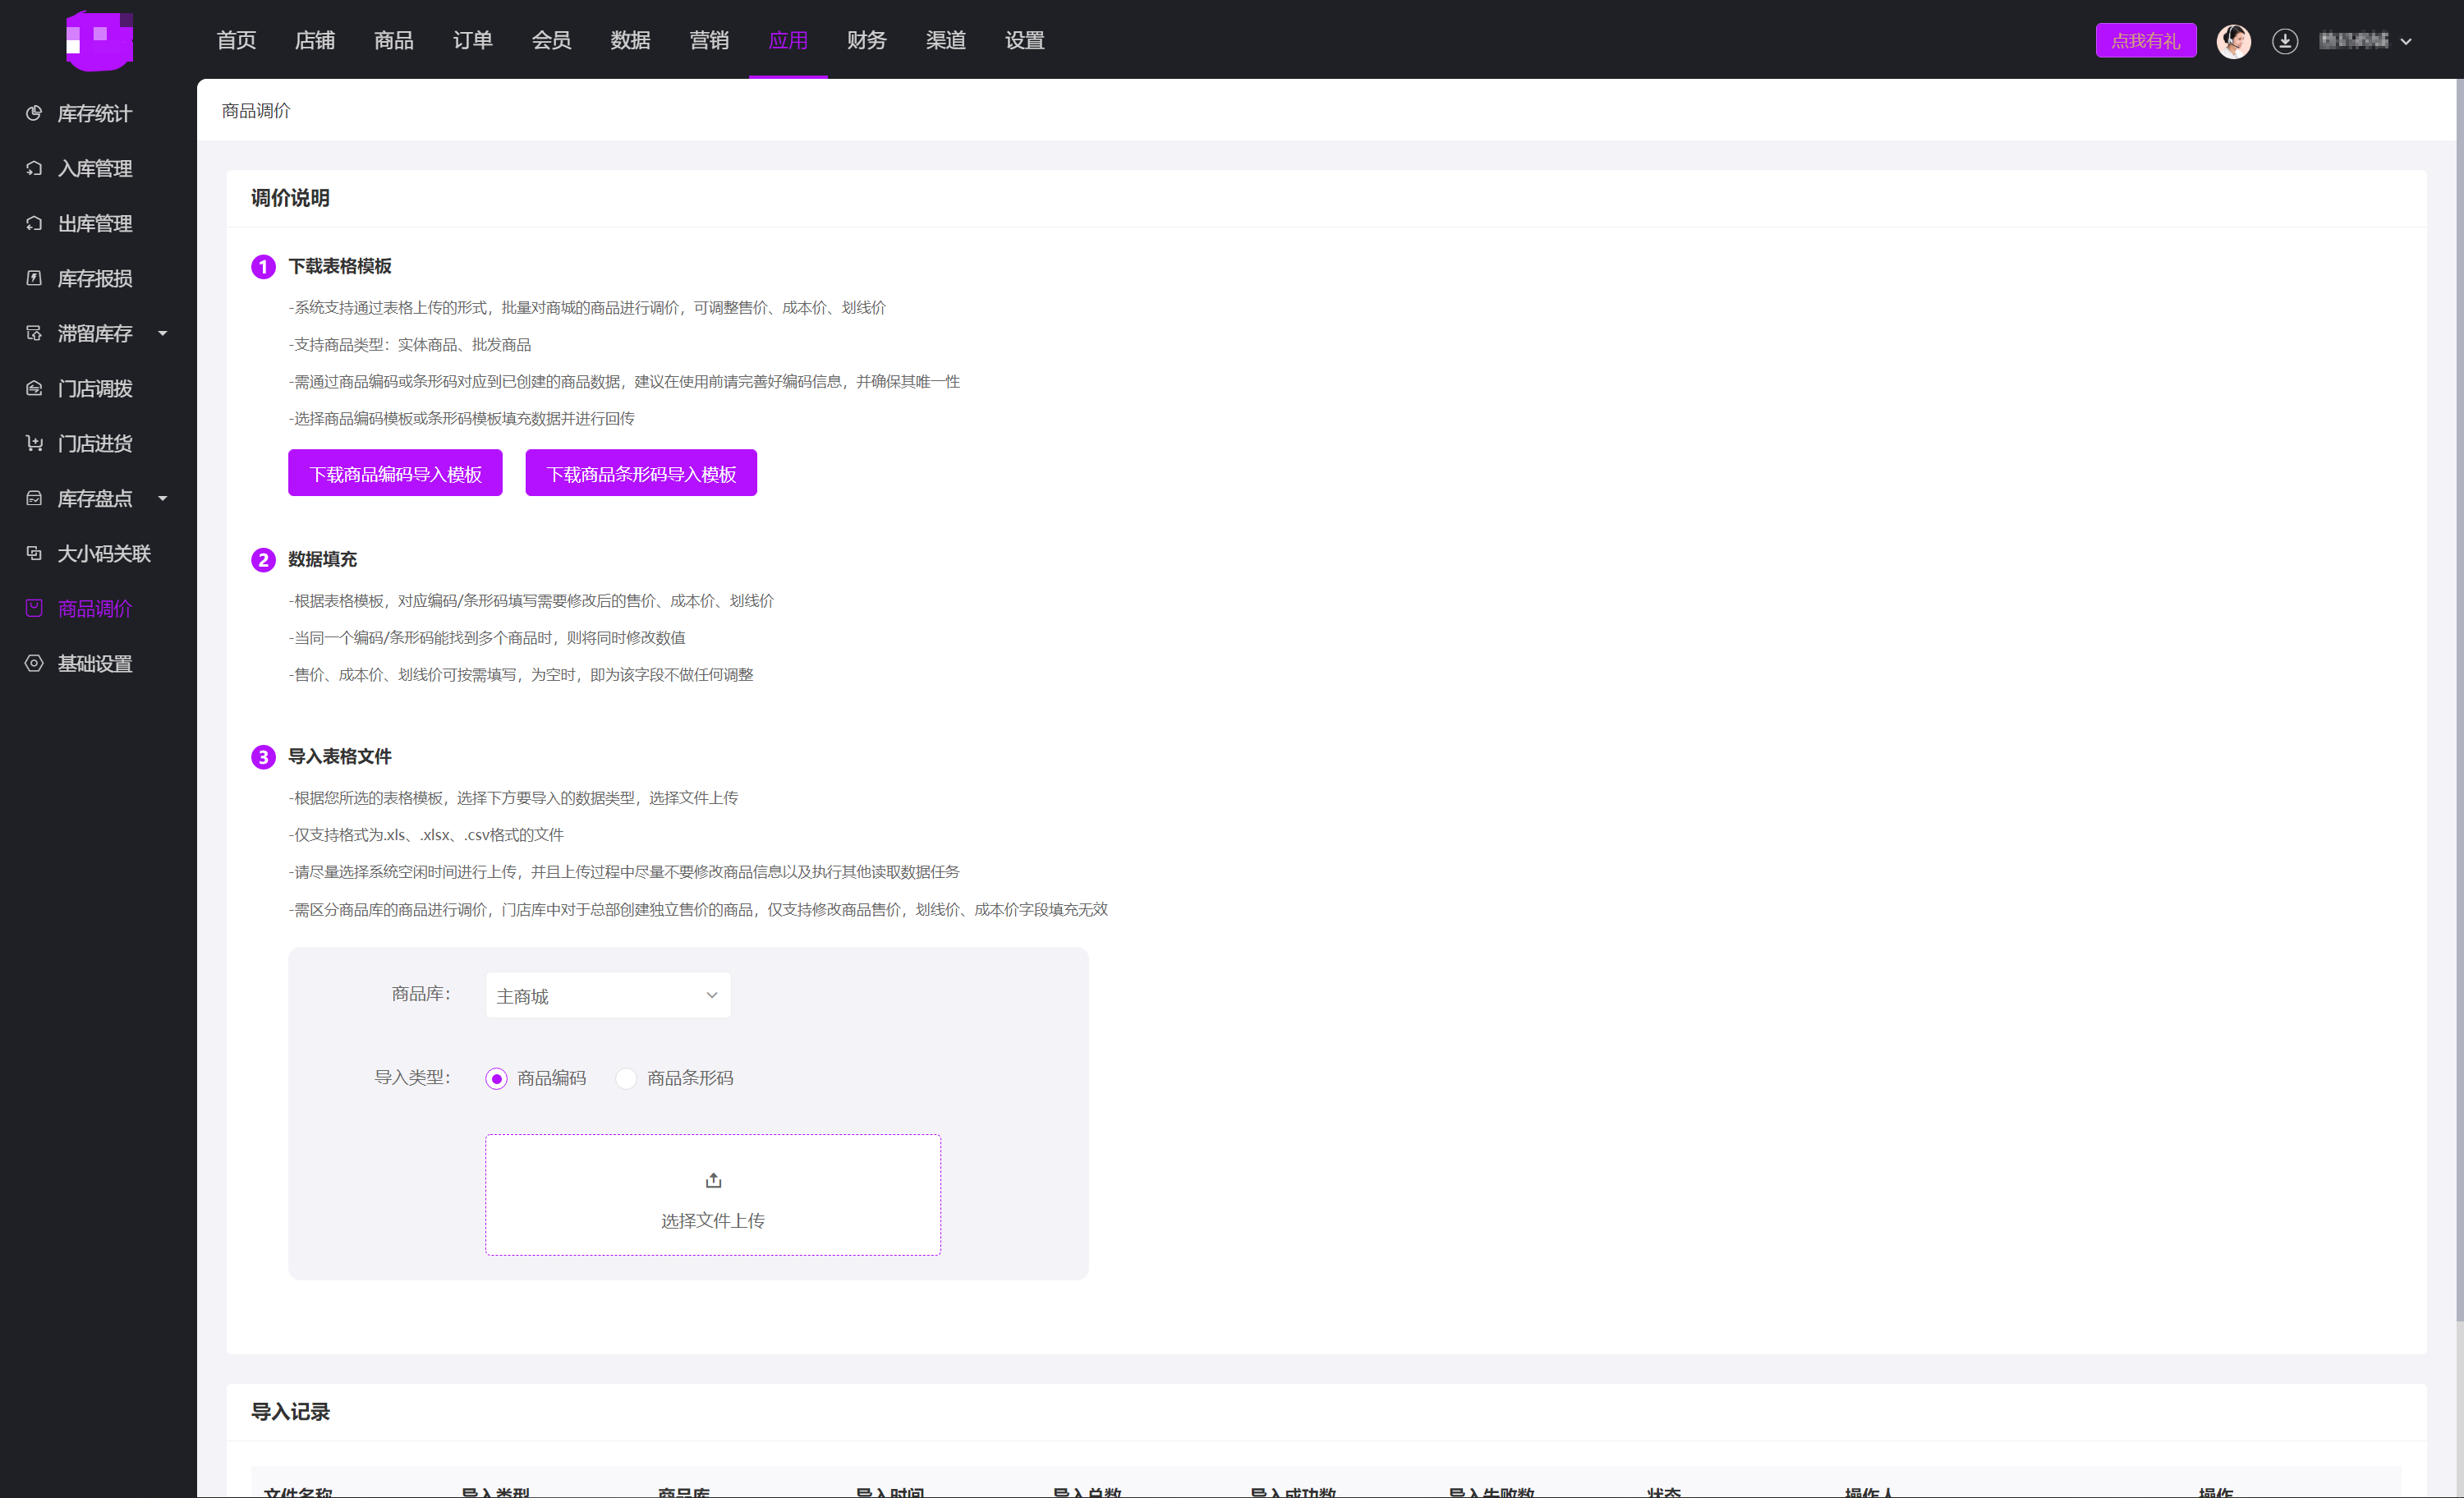Click the download icon in the top bar
2464x1498 pixels.
pyautogui.click(x=2284, y=41)
